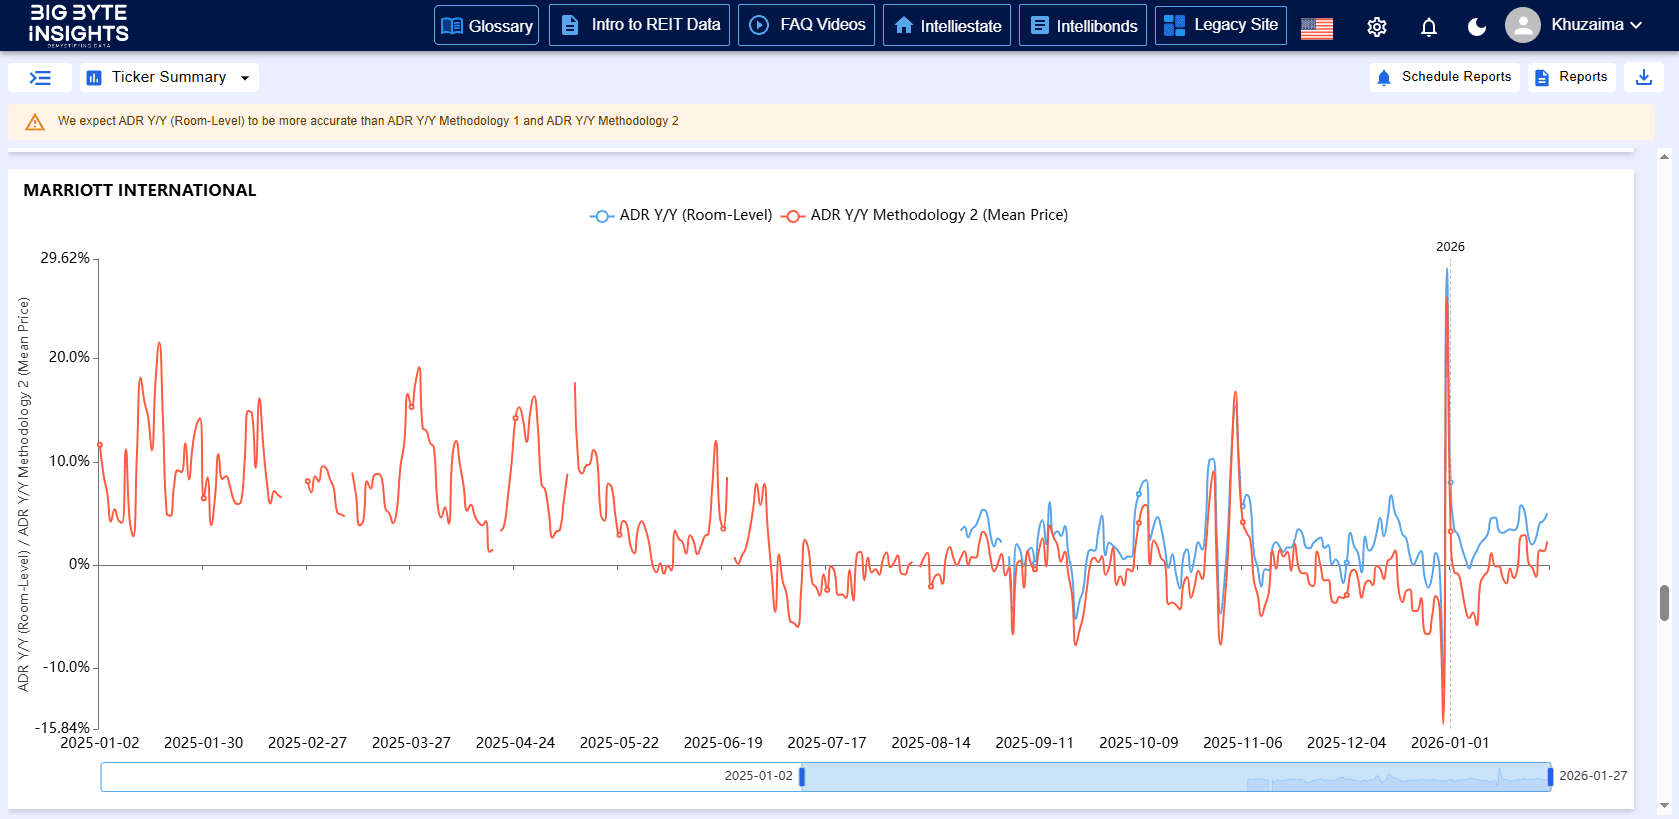The height and width of the screenshot is (819, 1679).
Task: Click the page vertical scrollbar thumb
Action: [x=1664, y=603]
